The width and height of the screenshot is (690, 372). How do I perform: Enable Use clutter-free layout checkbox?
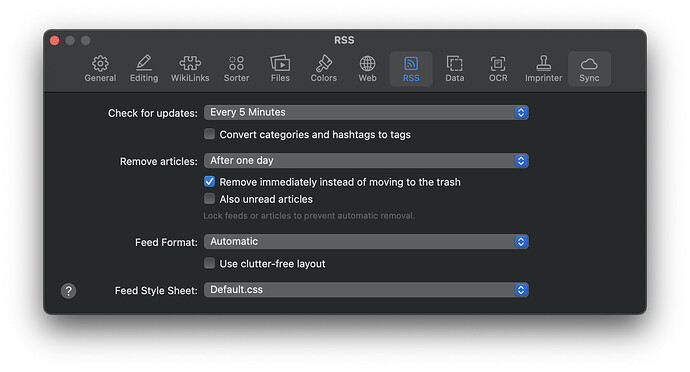(x=209, y=263)
